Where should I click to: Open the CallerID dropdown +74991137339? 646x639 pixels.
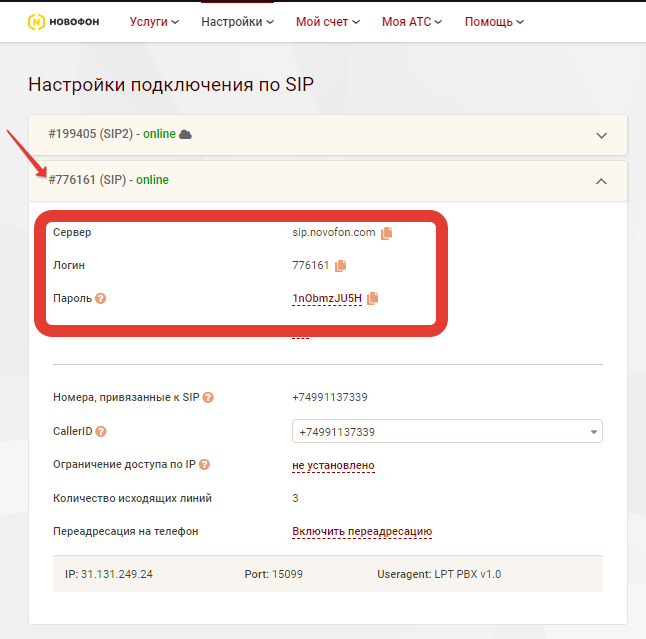(x=447, y=431)
